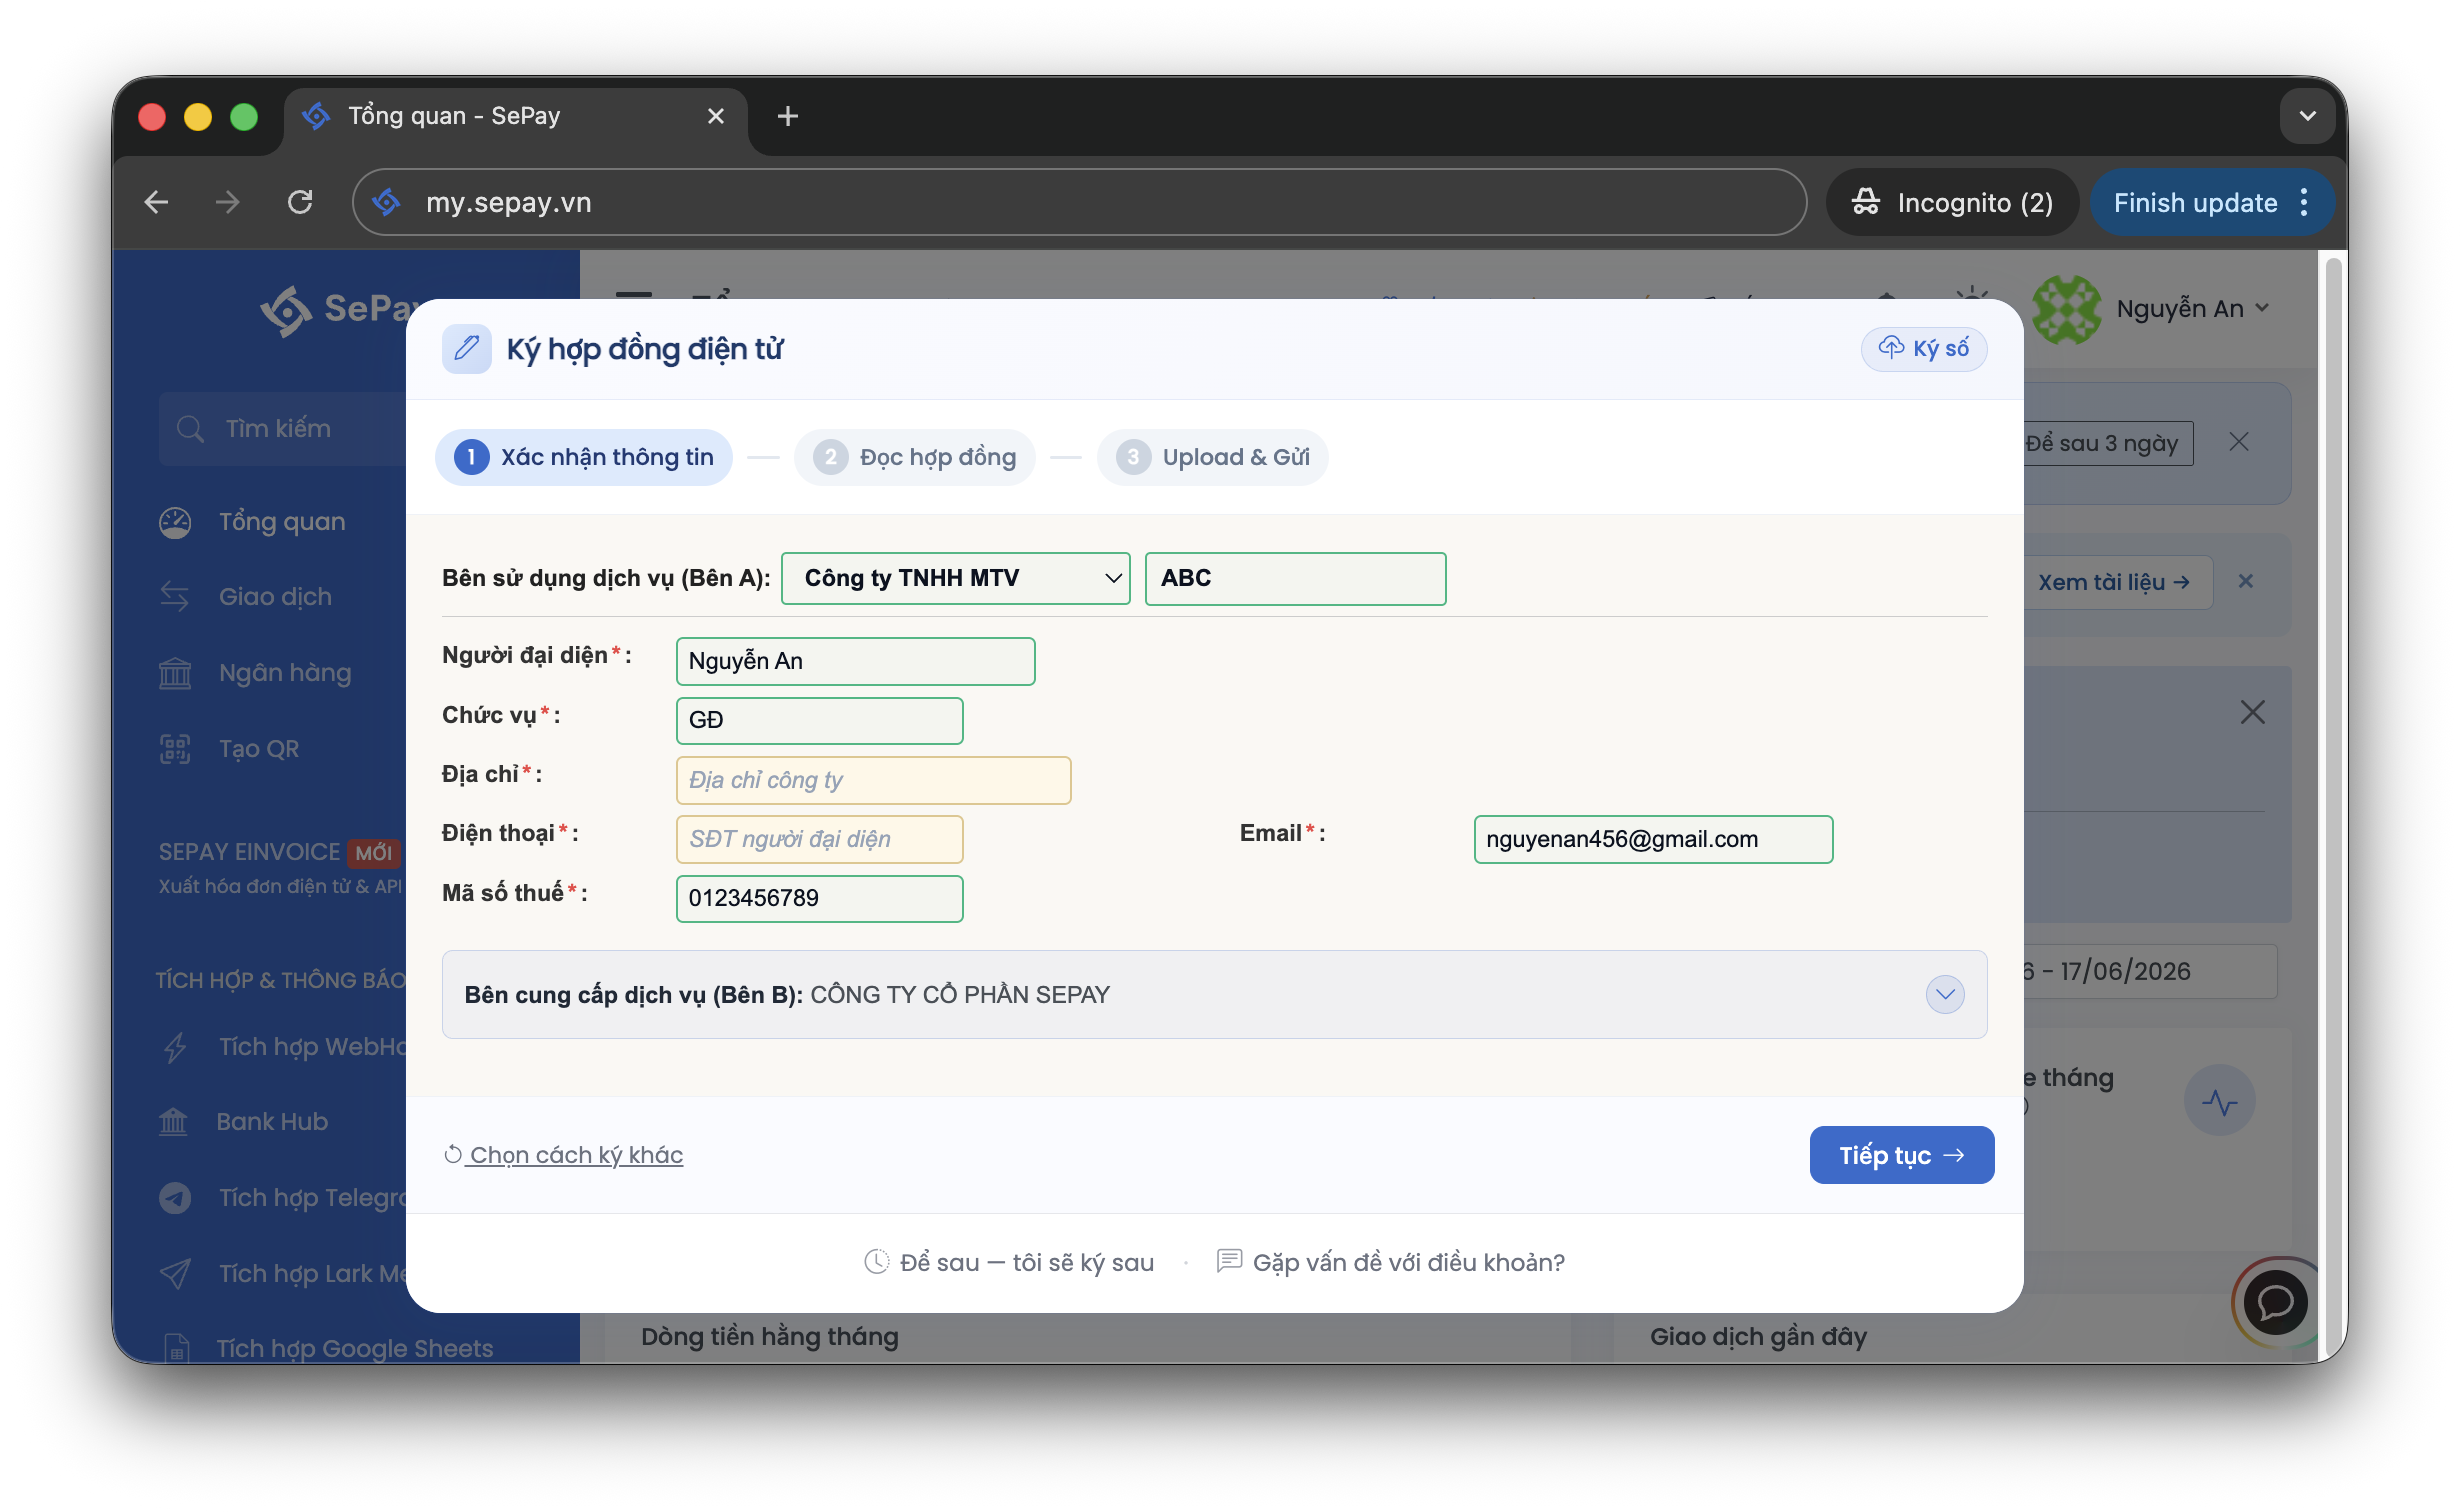Open Bank Hub in the sidebar
The height and width of the screenshot is (1512, 2460).
272,1122
